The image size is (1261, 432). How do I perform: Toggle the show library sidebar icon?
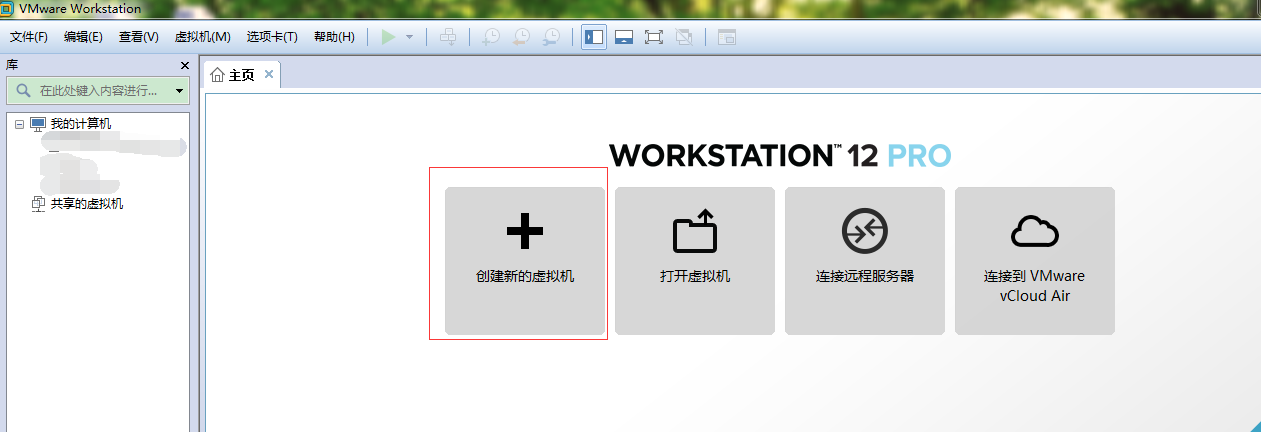click(594, 37)
